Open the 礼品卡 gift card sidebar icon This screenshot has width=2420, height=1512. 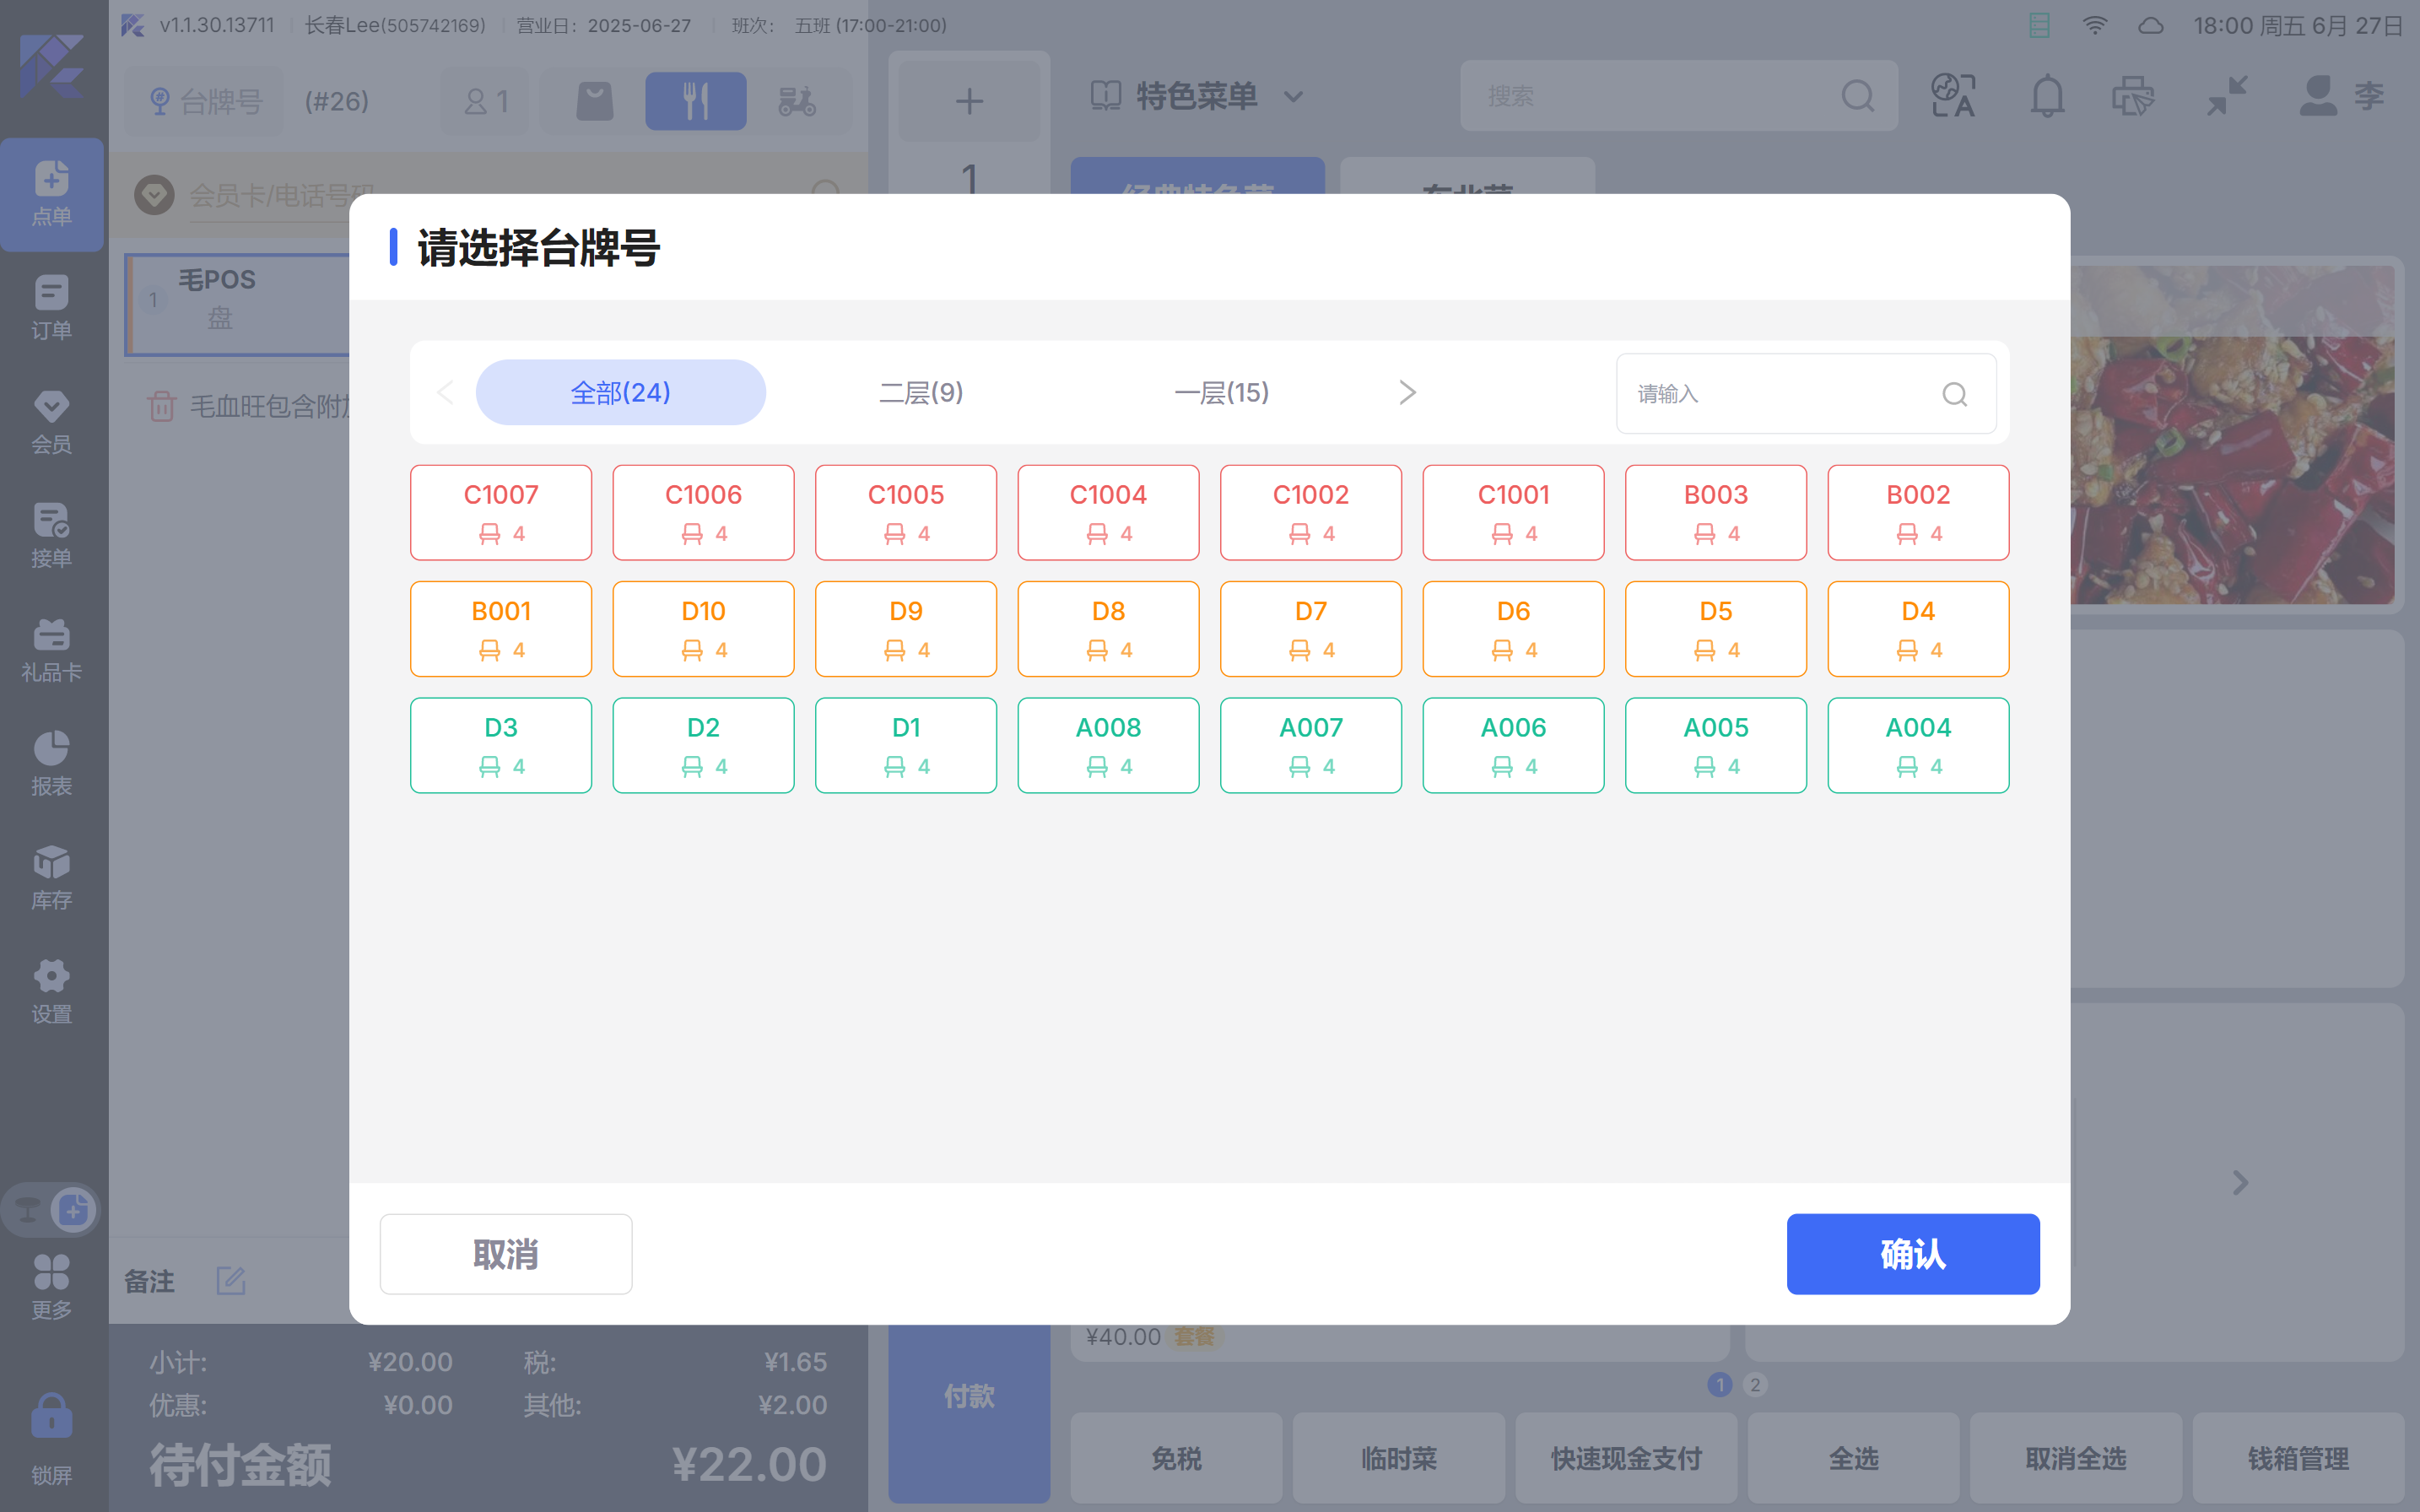[x=52, y=650]
